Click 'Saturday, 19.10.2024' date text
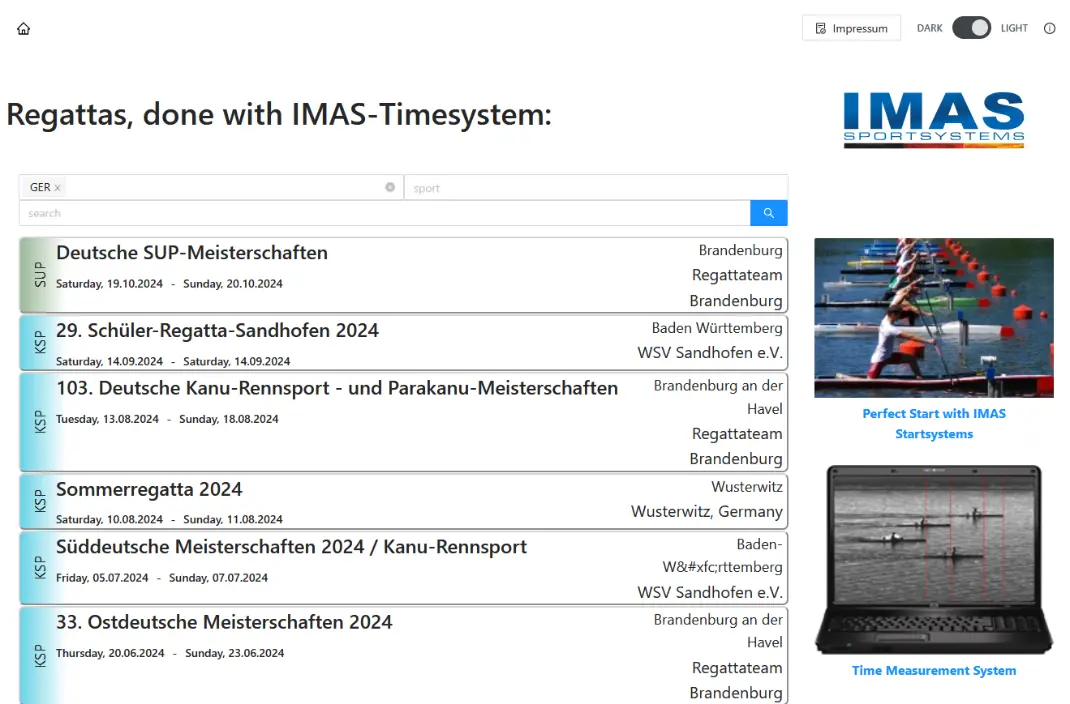Viewport: 1070px width, 704px height. click(109, 284)
